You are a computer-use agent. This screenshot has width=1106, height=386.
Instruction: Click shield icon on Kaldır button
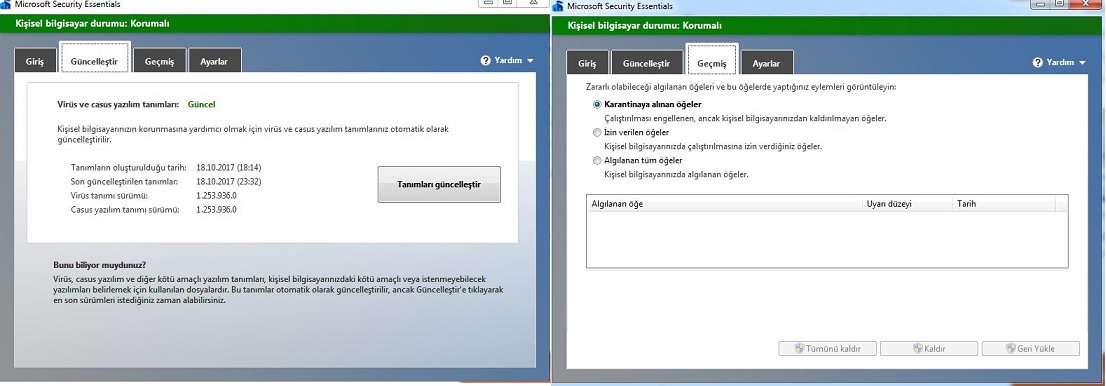(918, 349)
